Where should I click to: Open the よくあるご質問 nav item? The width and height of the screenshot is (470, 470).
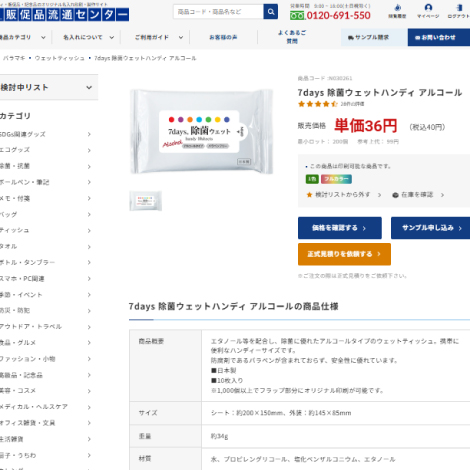pyautogui.click(x=292, y=37)
